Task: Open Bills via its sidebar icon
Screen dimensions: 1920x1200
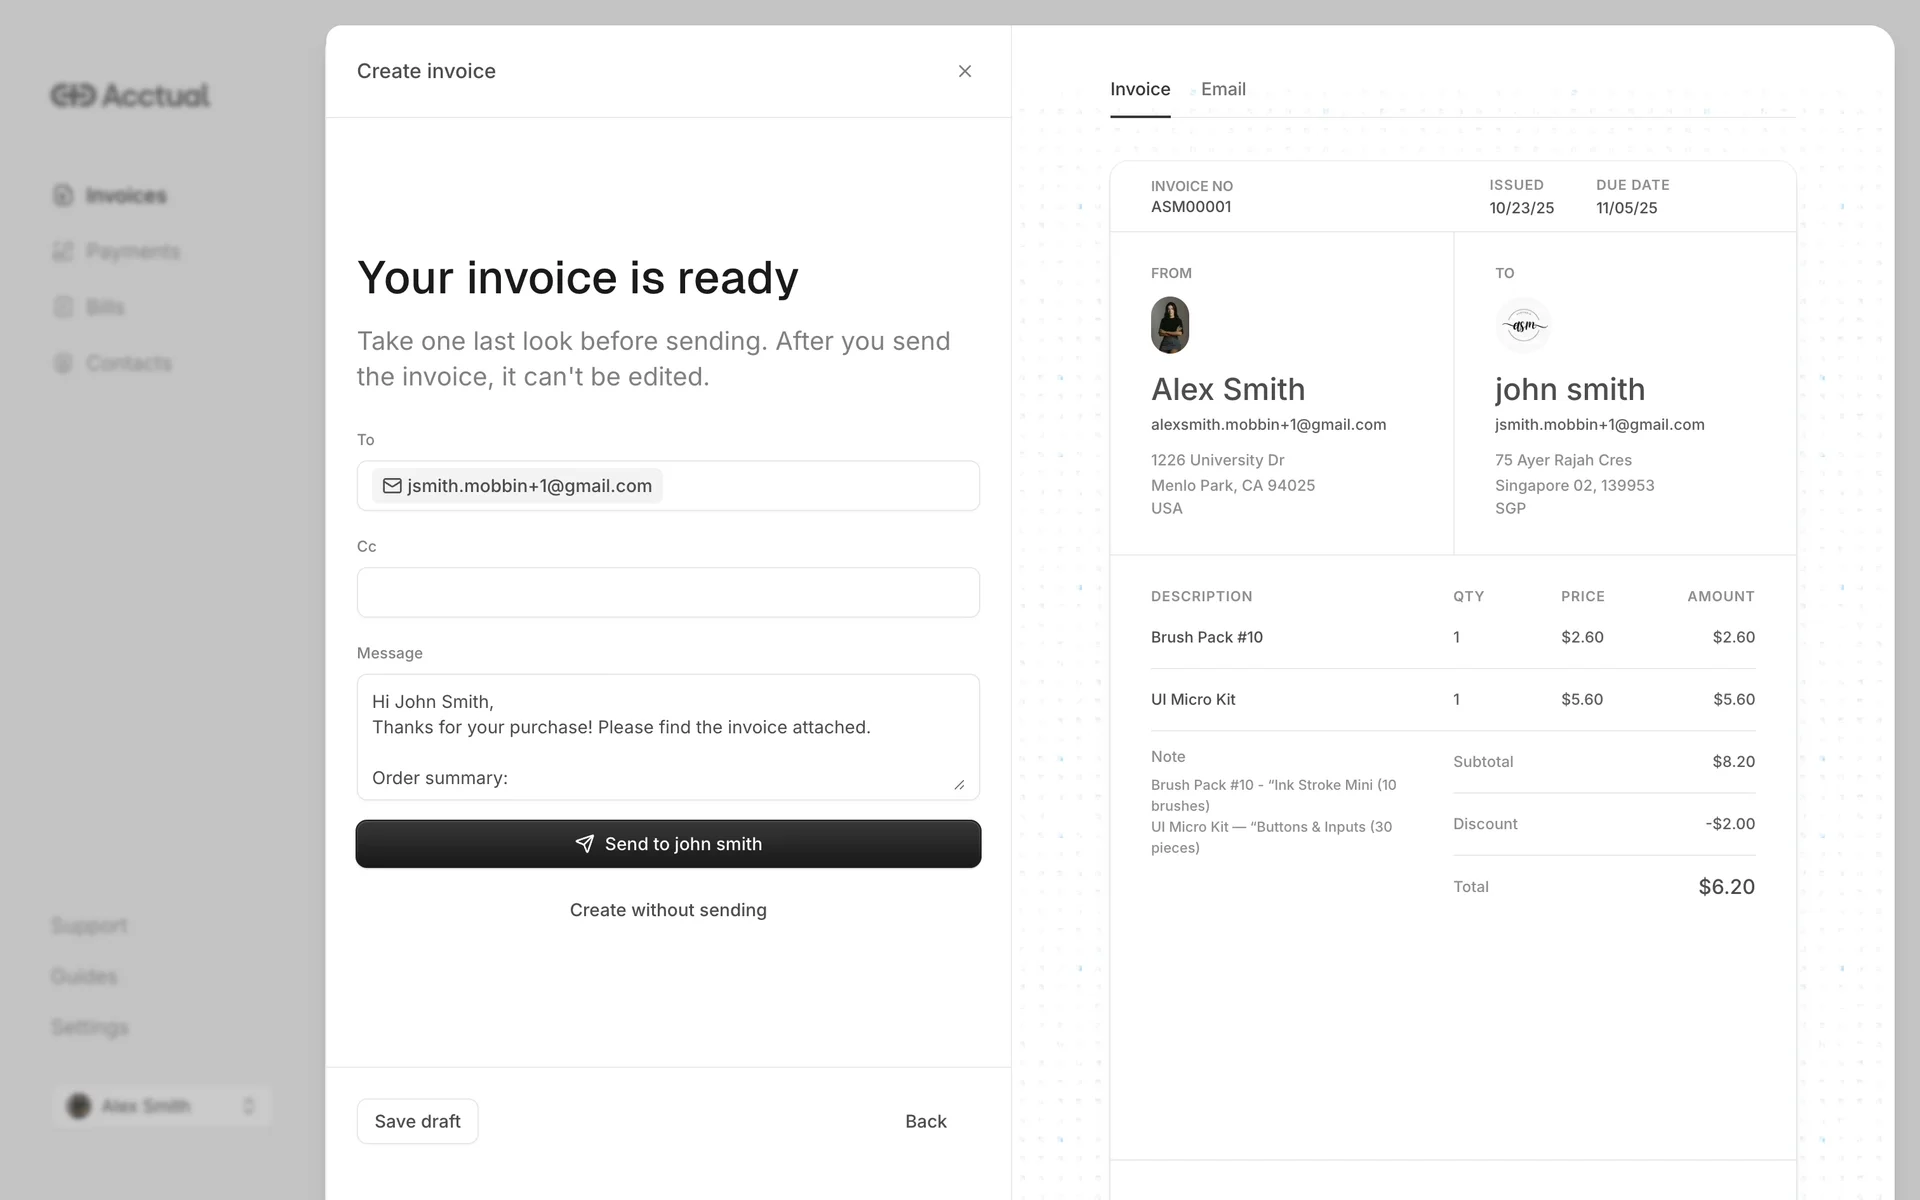Action: [x=63, y=307]
